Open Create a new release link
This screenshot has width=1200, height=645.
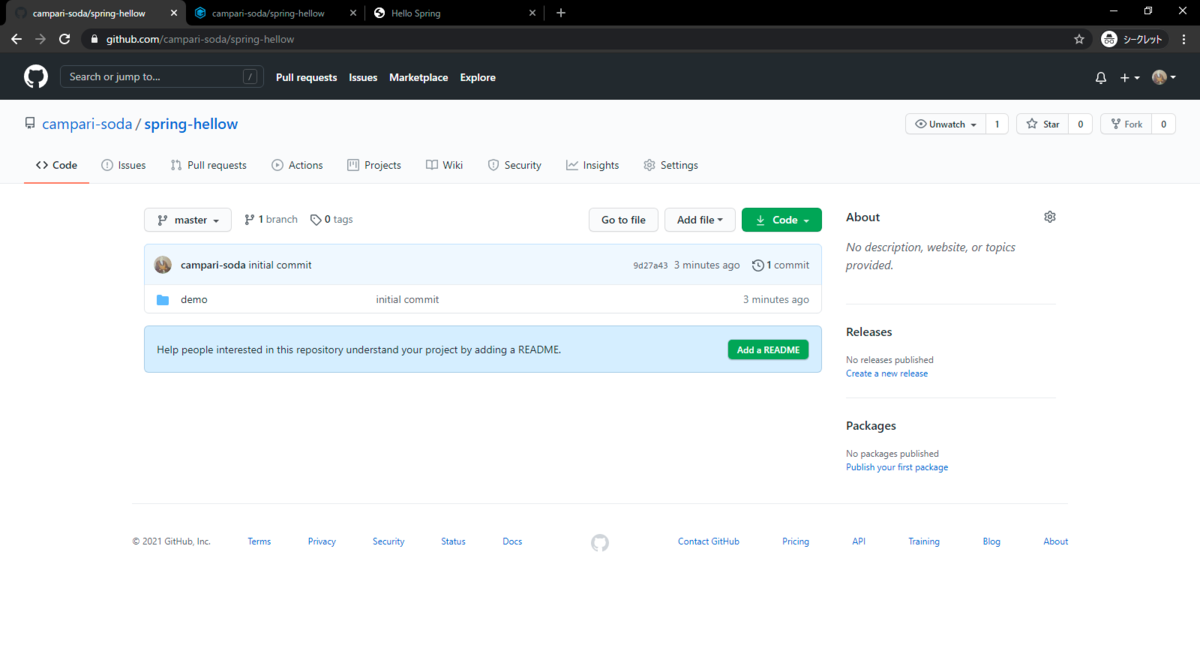[x=887, y=374]
